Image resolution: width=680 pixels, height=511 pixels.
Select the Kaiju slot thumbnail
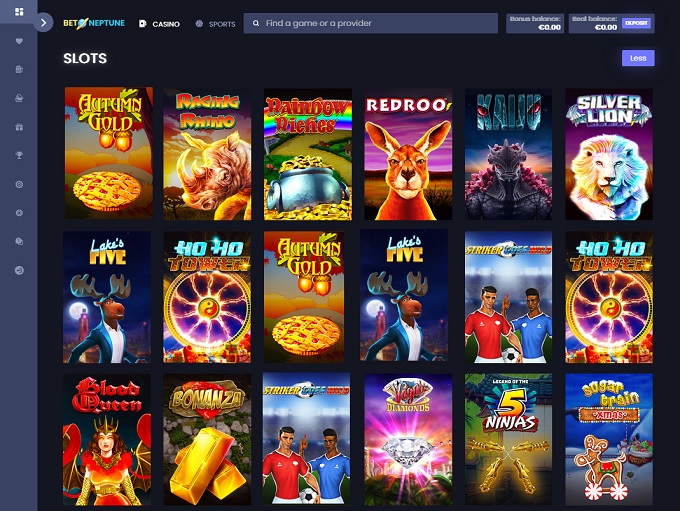point(508,154)
